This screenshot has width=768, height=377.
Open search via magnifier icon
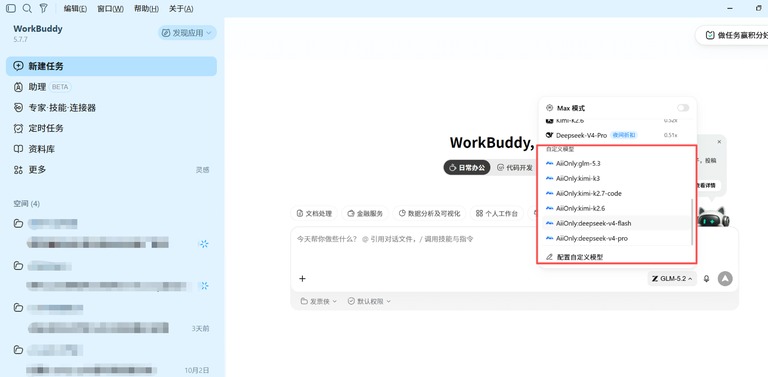tap(27, 8)
